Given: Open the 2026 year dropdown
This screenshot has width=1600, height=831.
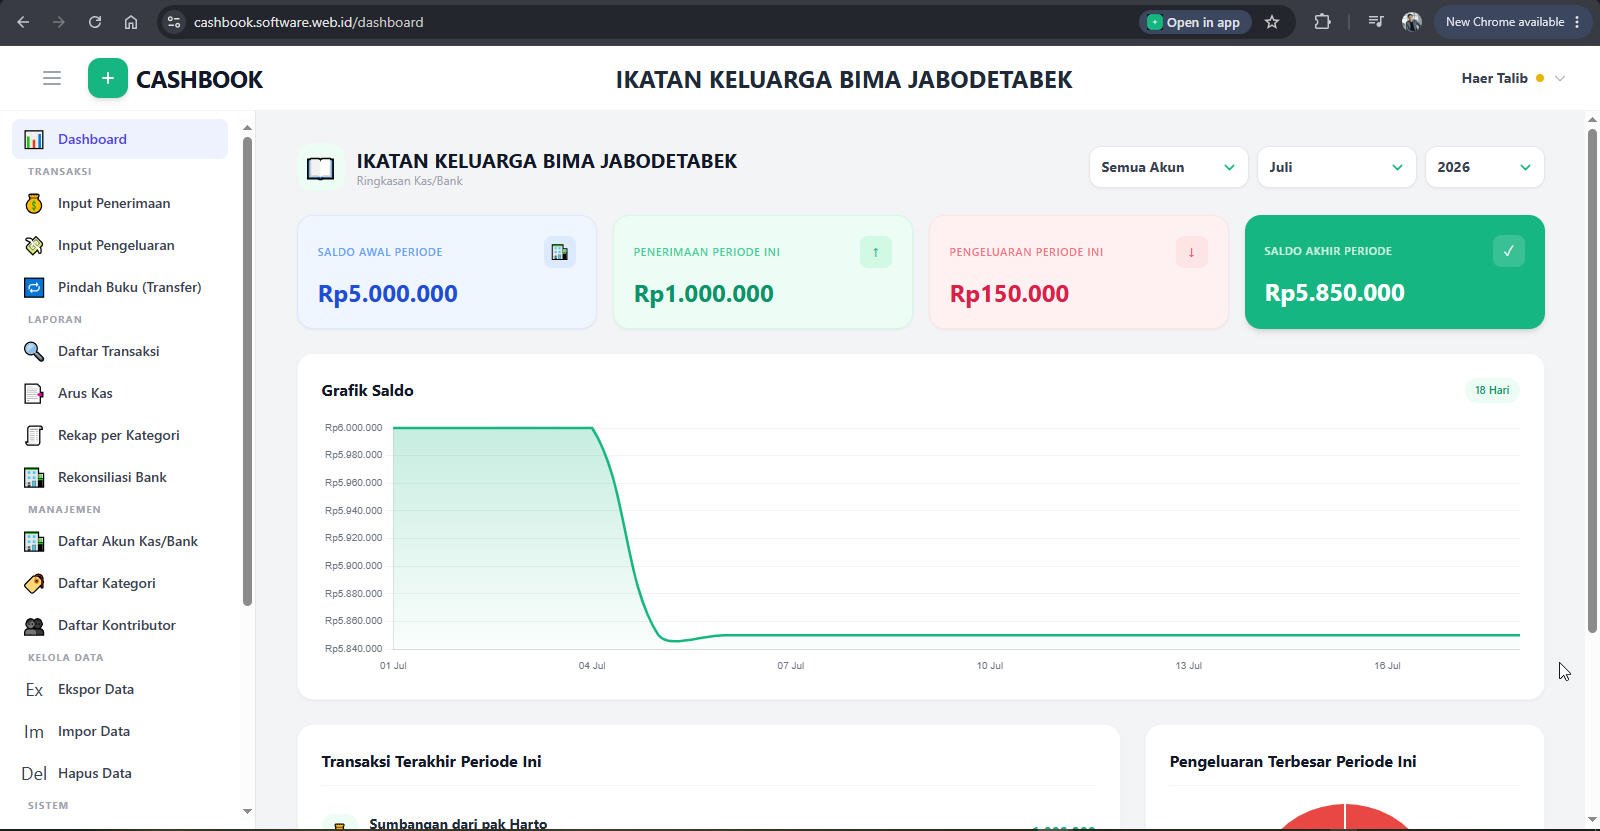Looking at the screenshot, I should 1484,167.
